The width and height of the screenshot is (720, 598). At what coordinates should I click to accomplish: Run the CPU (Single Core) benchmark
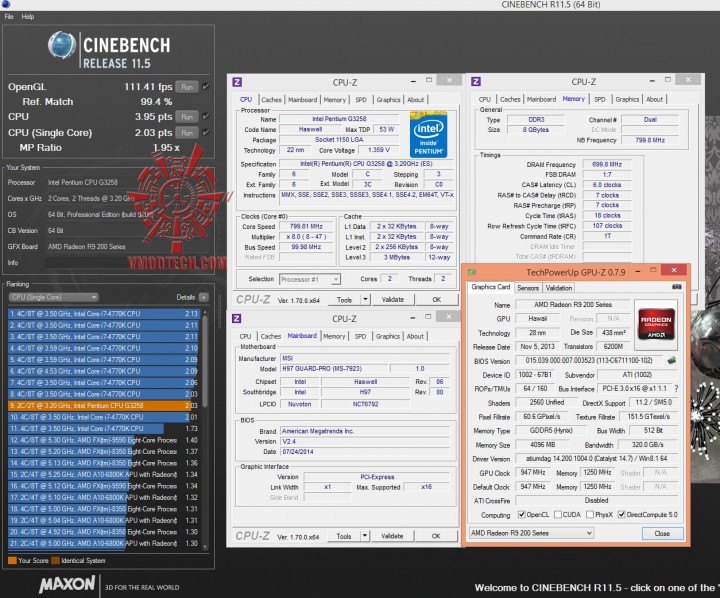tap(187, 133)
